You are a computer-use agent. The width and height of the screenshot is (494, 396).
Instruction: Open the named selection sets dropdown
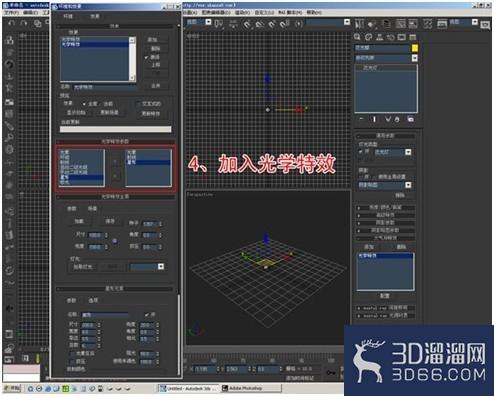[347, 22]
